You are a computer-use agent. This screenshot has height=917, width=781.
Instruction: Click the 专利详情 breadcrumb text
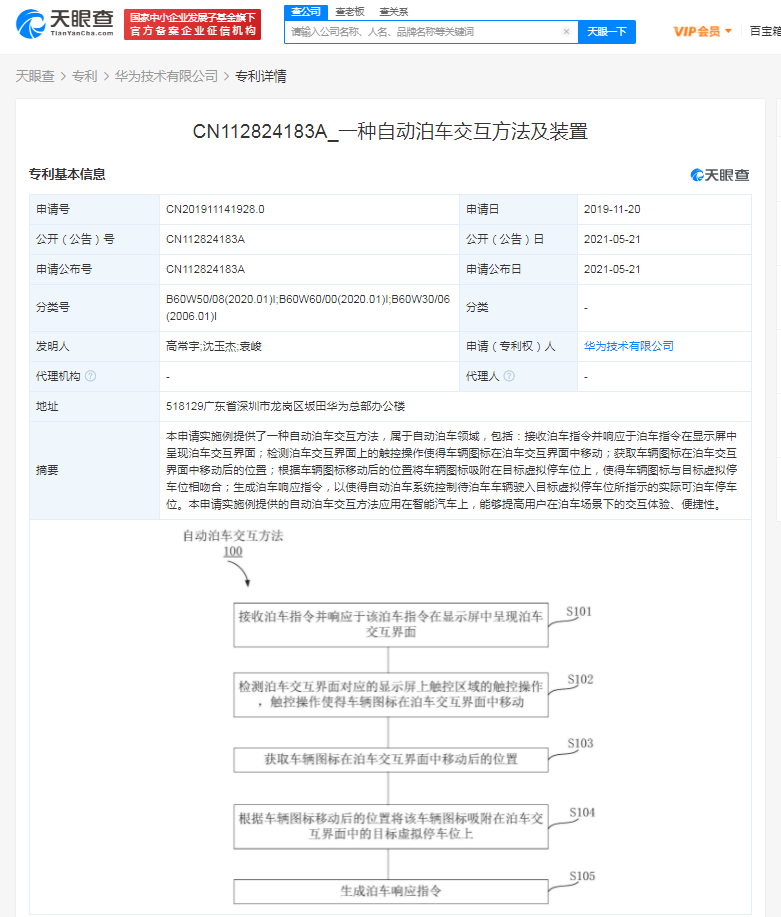click(261, 76)
